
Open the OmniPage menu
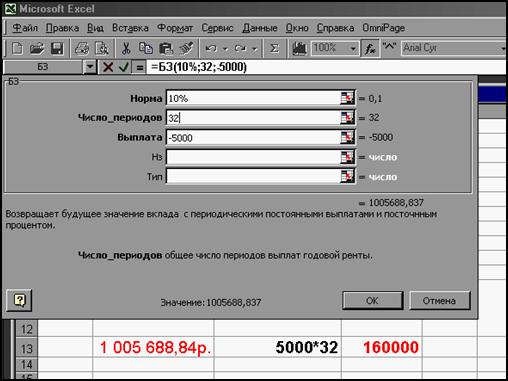click(383, 28)
